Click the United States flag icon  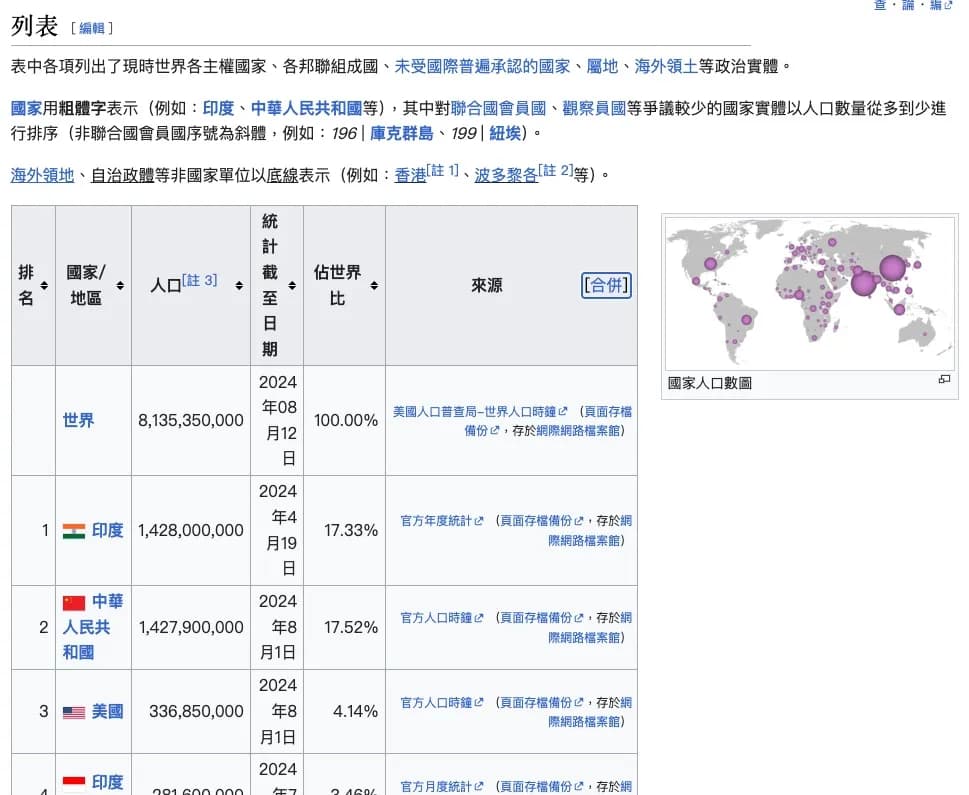[74, 712]
